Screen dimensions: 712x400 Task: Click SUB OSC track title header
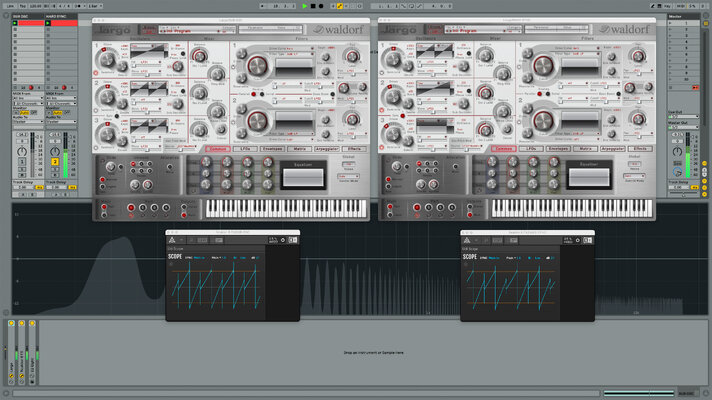(x=28, y=16)
